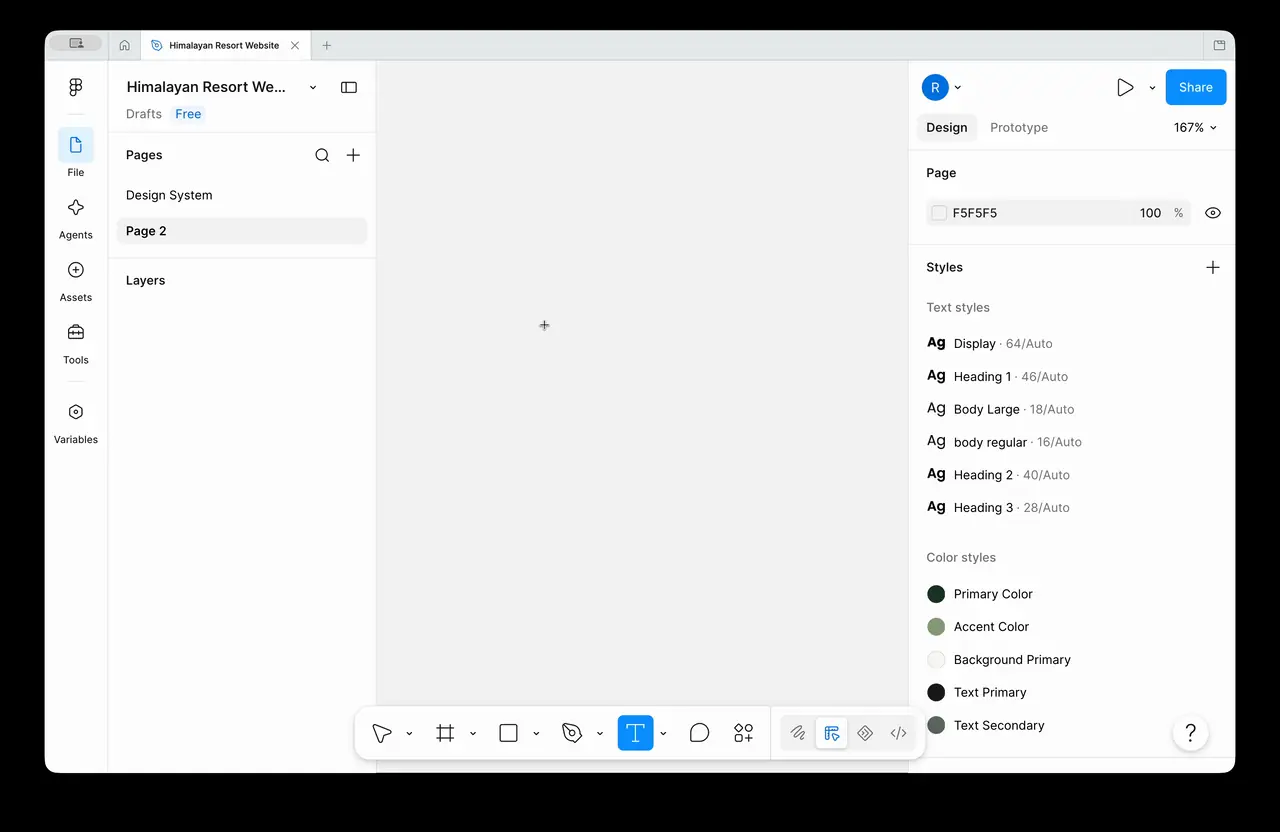This screenshot has width=1280, height=832.
Task: Switch to Draw mode toggle
Action: [798, 733]
